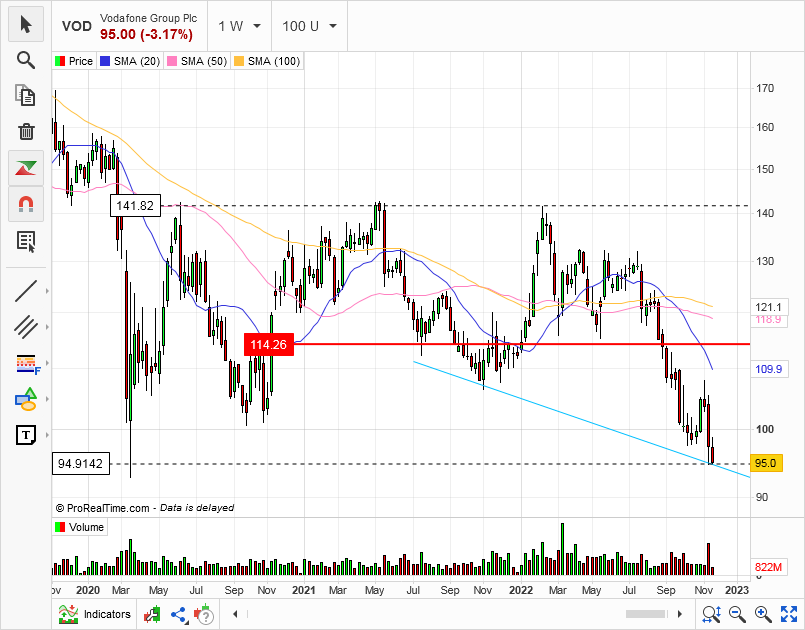This screenshot has width=805, height=630.
Task: Click the pink 118.9 SMA value tag
Action: click(768, 319)
